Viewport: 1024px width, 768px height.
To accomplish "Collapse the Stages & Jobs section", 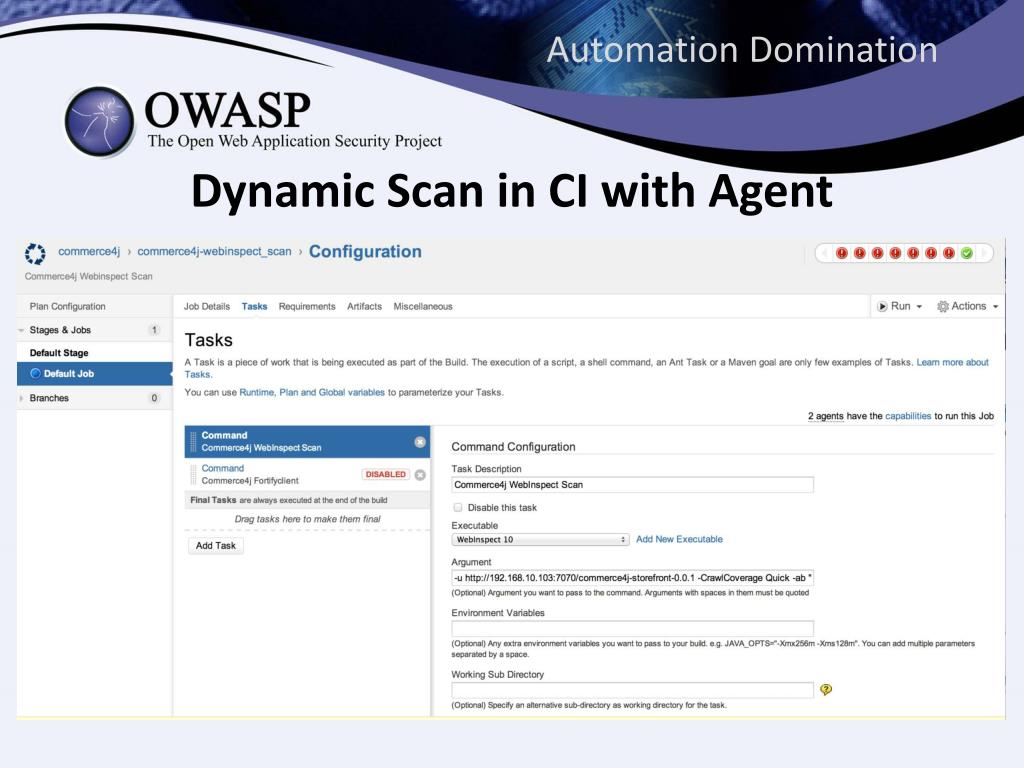I will [x=22, y=330].
